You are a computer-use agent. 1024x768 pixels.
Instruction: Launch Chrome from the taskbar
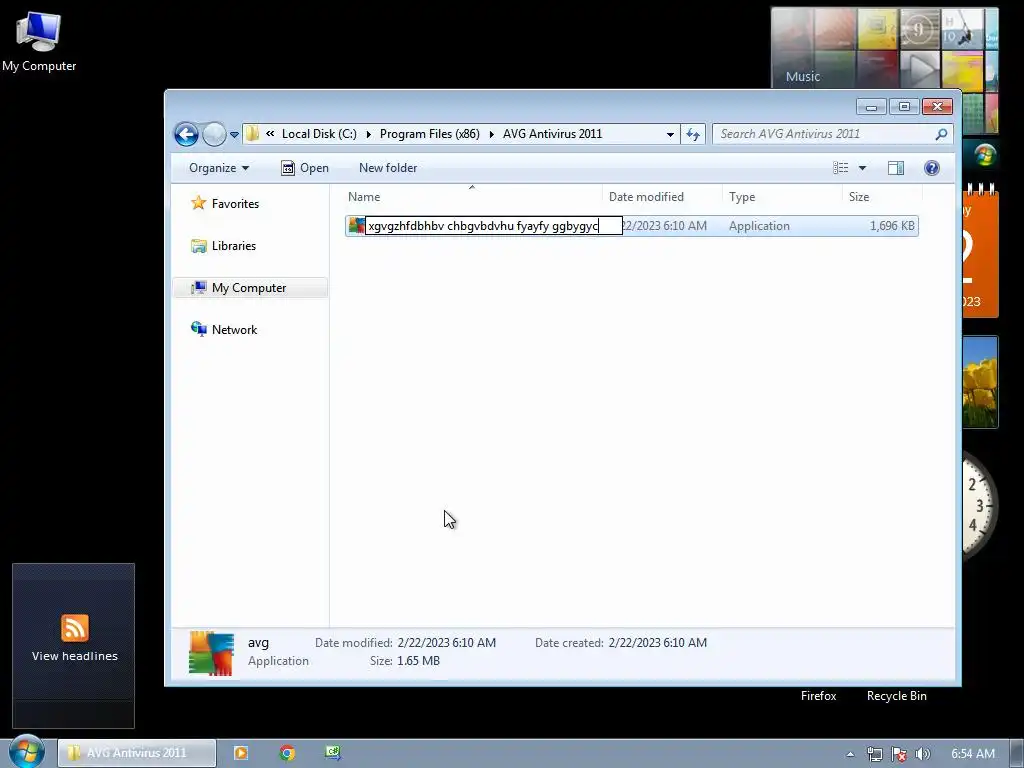pos(287,753)
